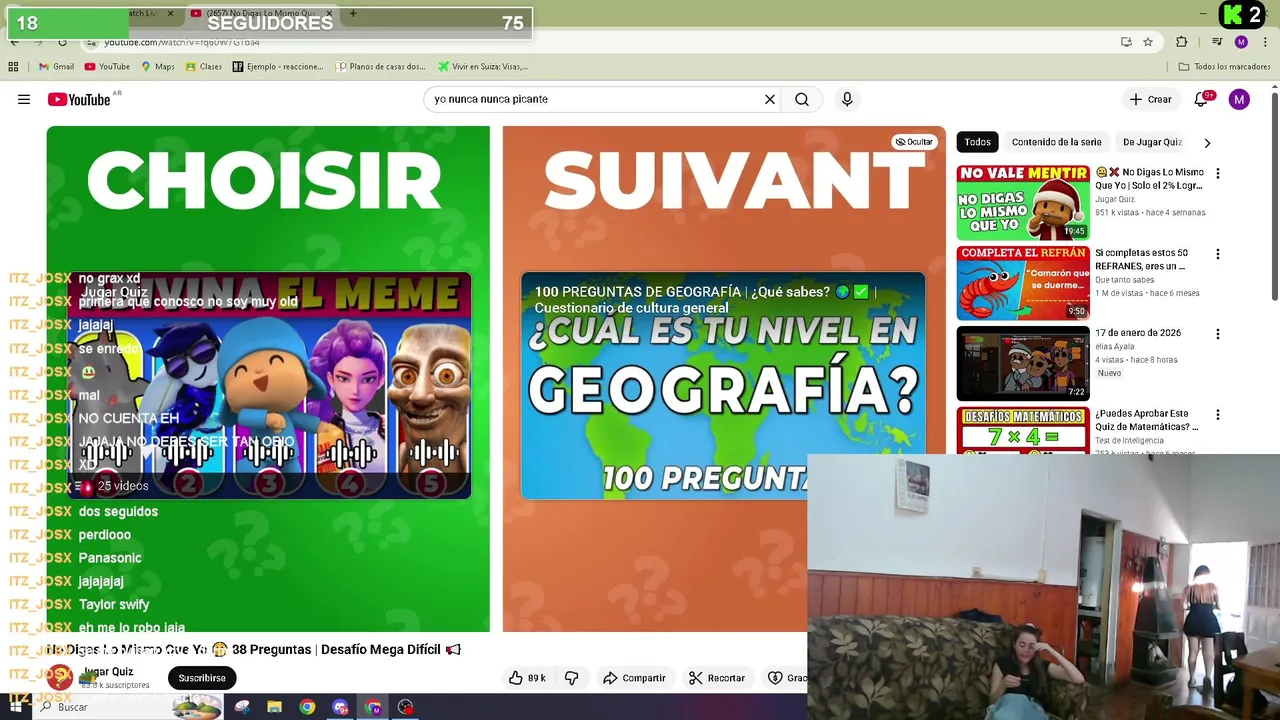Open the Chrome profile avatar in the toolbar

point(1241,42)
